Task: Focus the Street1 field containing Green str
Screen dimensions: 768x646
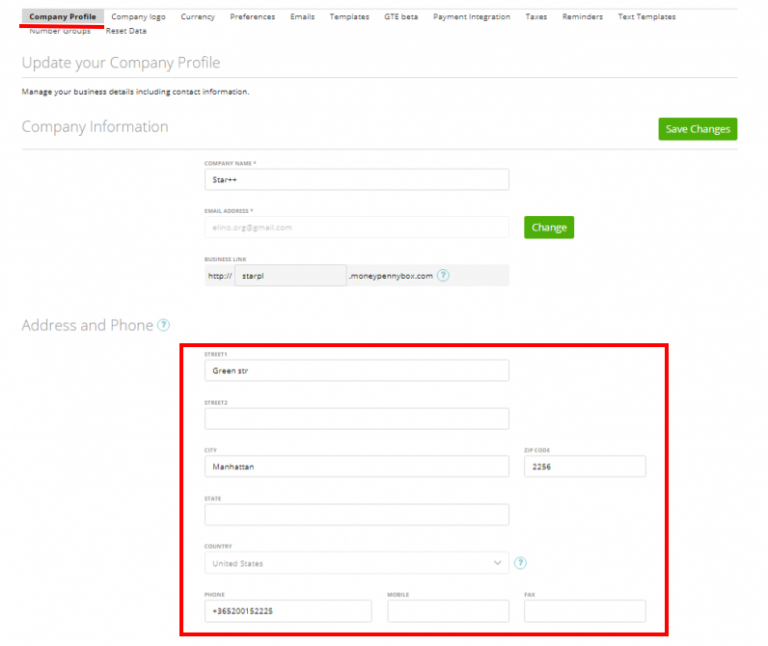Action: pyautogui.click(x=357, y=371)
